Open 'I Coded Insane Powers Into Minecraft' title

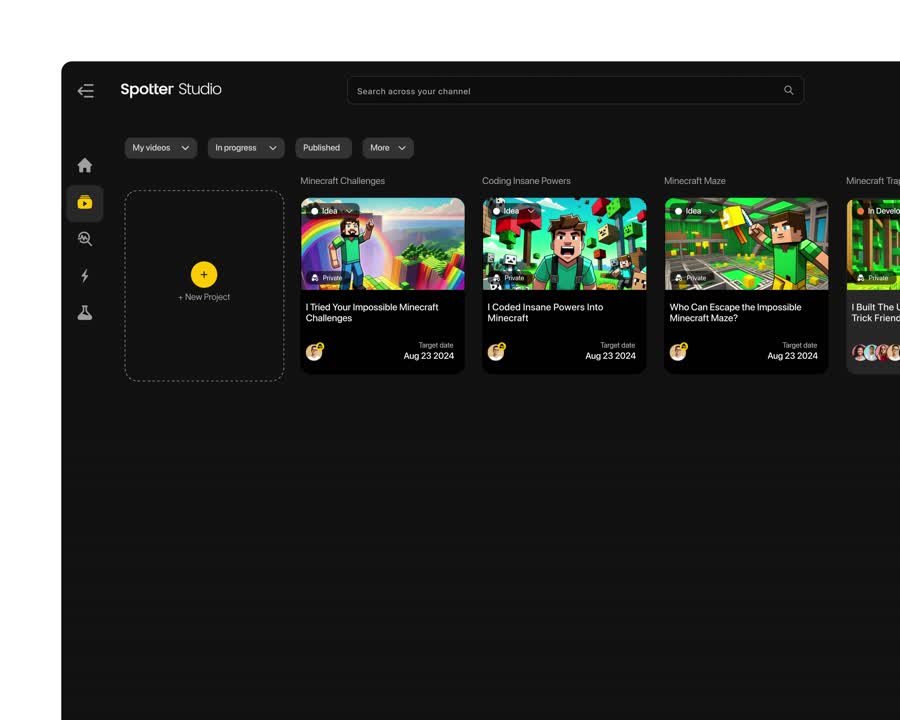pos(545,313)
